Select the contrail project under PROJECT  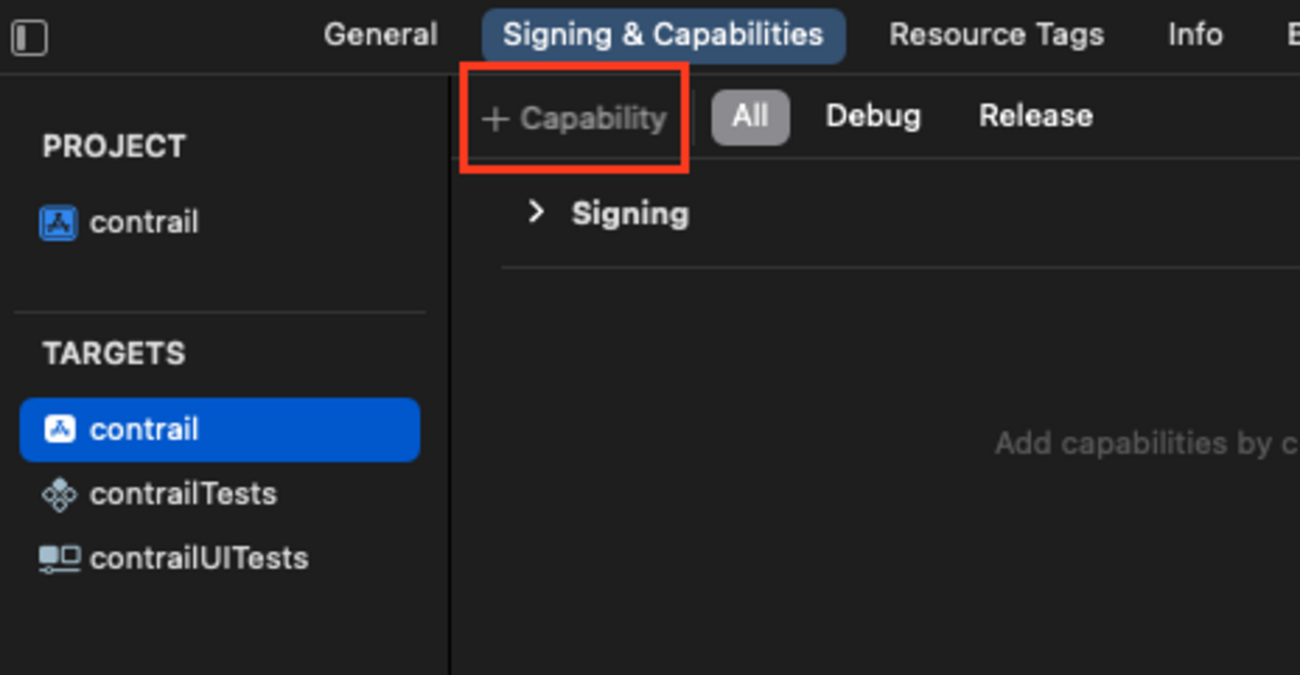coord(144,222)
